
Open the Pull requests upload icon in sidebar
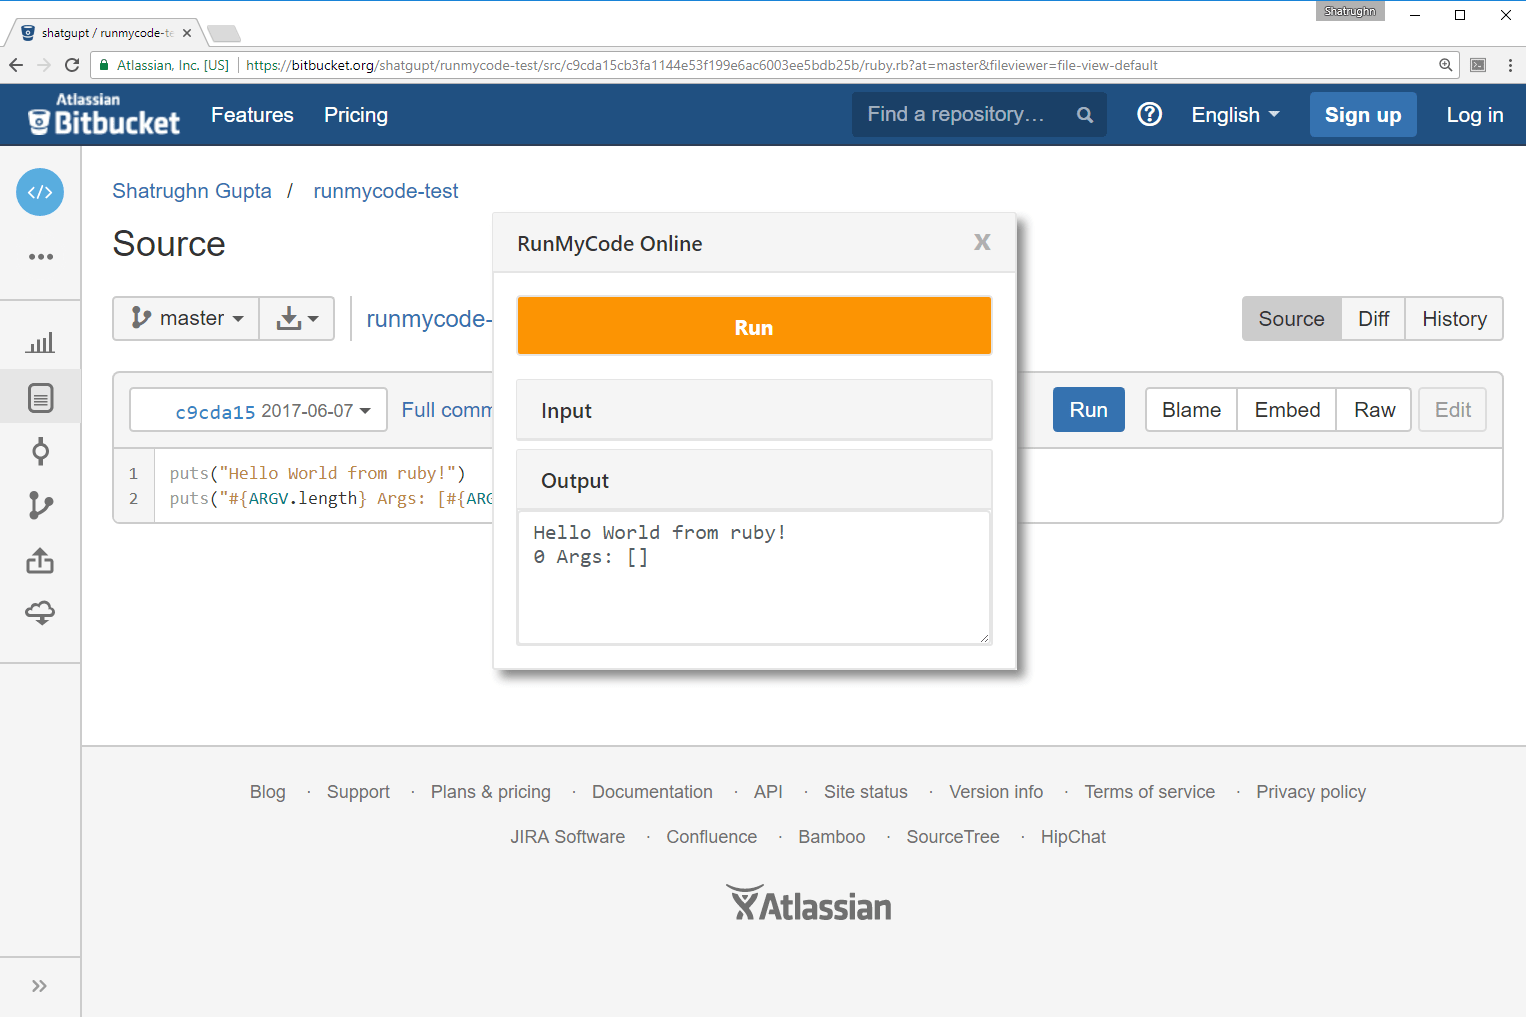tap(40, 560)
